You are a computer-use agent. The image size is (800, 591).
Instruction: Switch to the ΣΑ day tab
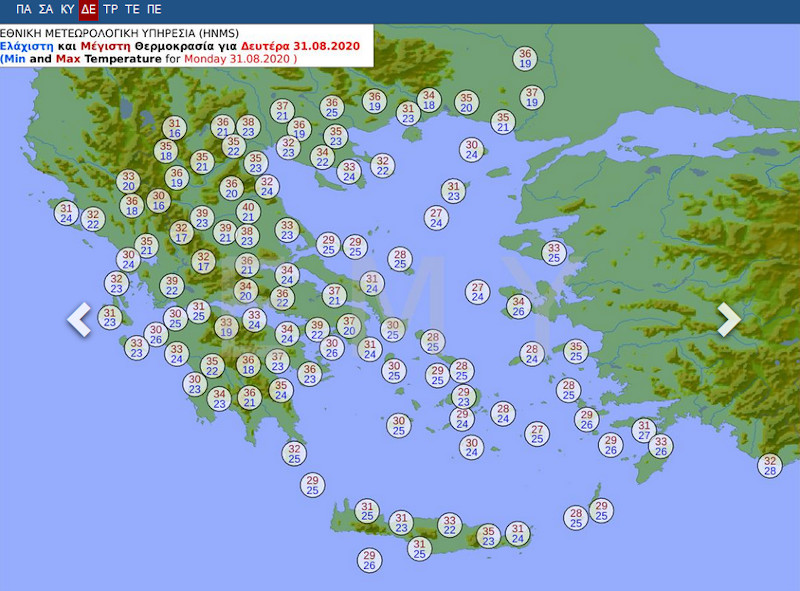pyautogui.click(x=46, y=10)
